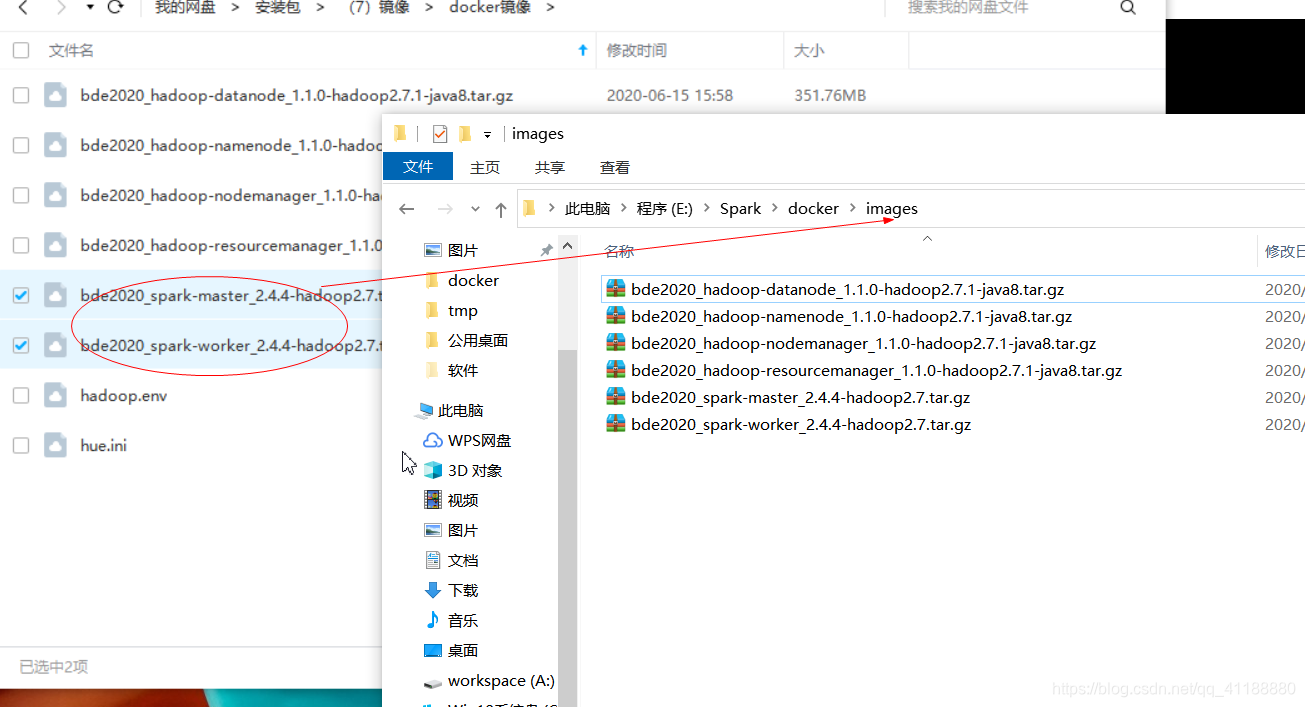Viewport: 1305px width, 707px height.
Task: Open tmp folder in navigation pane
Action: [463, 310]
